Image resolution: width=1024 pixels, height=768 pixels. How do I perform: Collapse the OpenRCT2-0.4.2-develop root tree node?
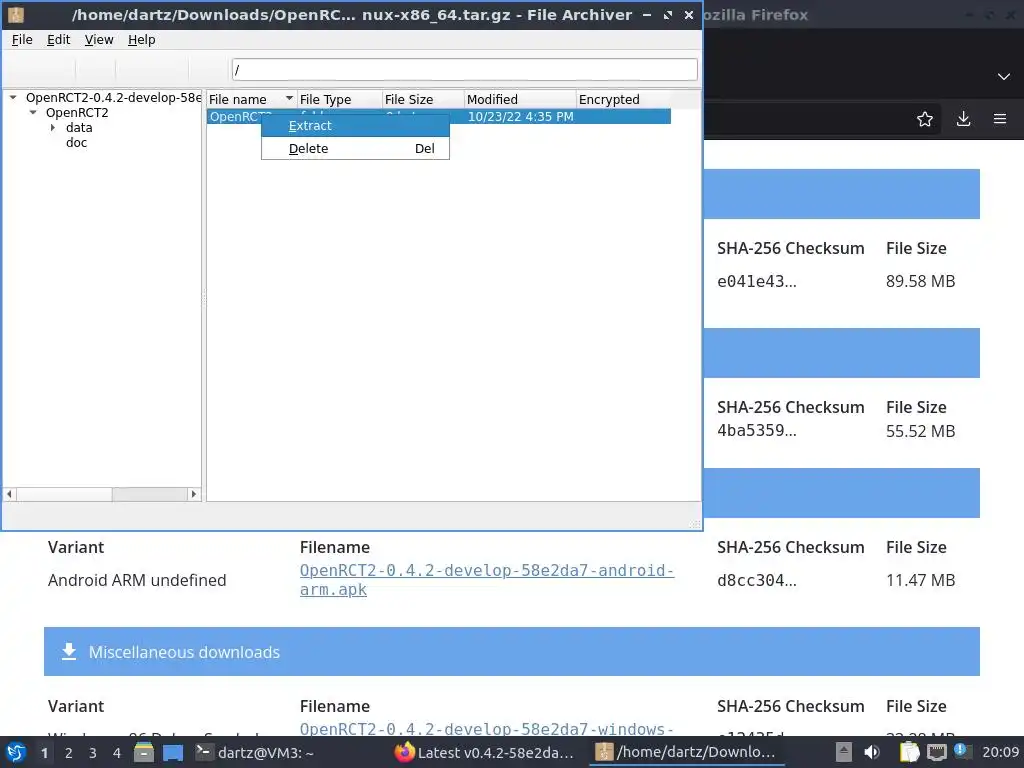click(12, 97)
